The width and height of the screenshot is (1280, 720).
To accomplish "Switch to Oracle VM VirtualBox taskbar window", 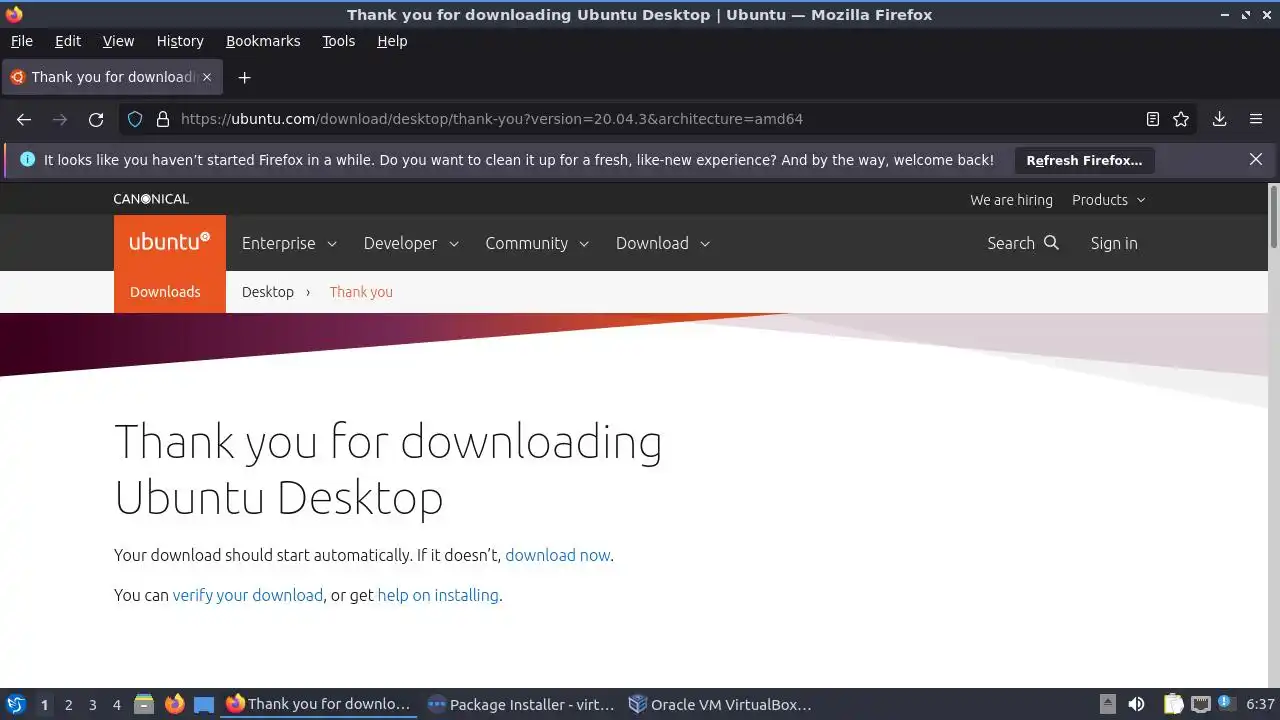I will (720, 704).
